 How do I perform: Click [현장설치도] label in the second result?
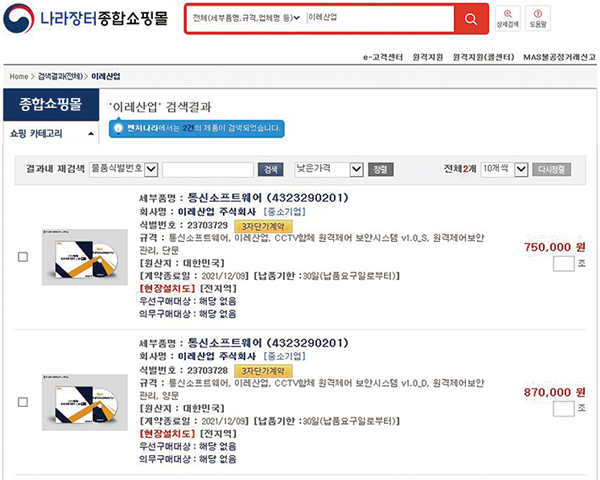point(168,434)
